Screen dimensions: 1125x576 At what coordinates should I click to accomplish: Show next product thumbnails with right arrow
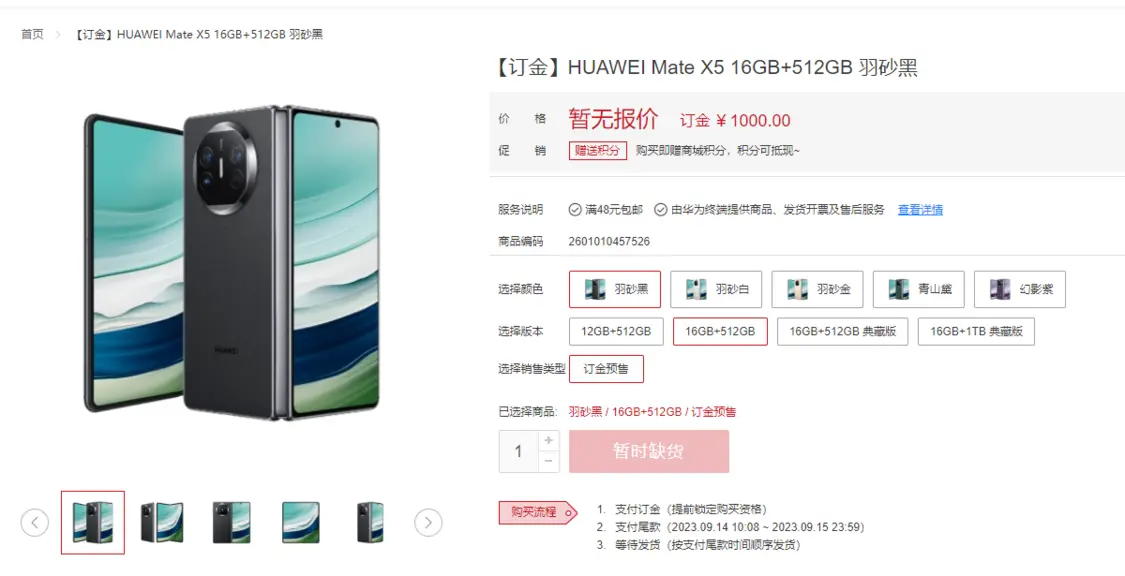pos(428,522)
